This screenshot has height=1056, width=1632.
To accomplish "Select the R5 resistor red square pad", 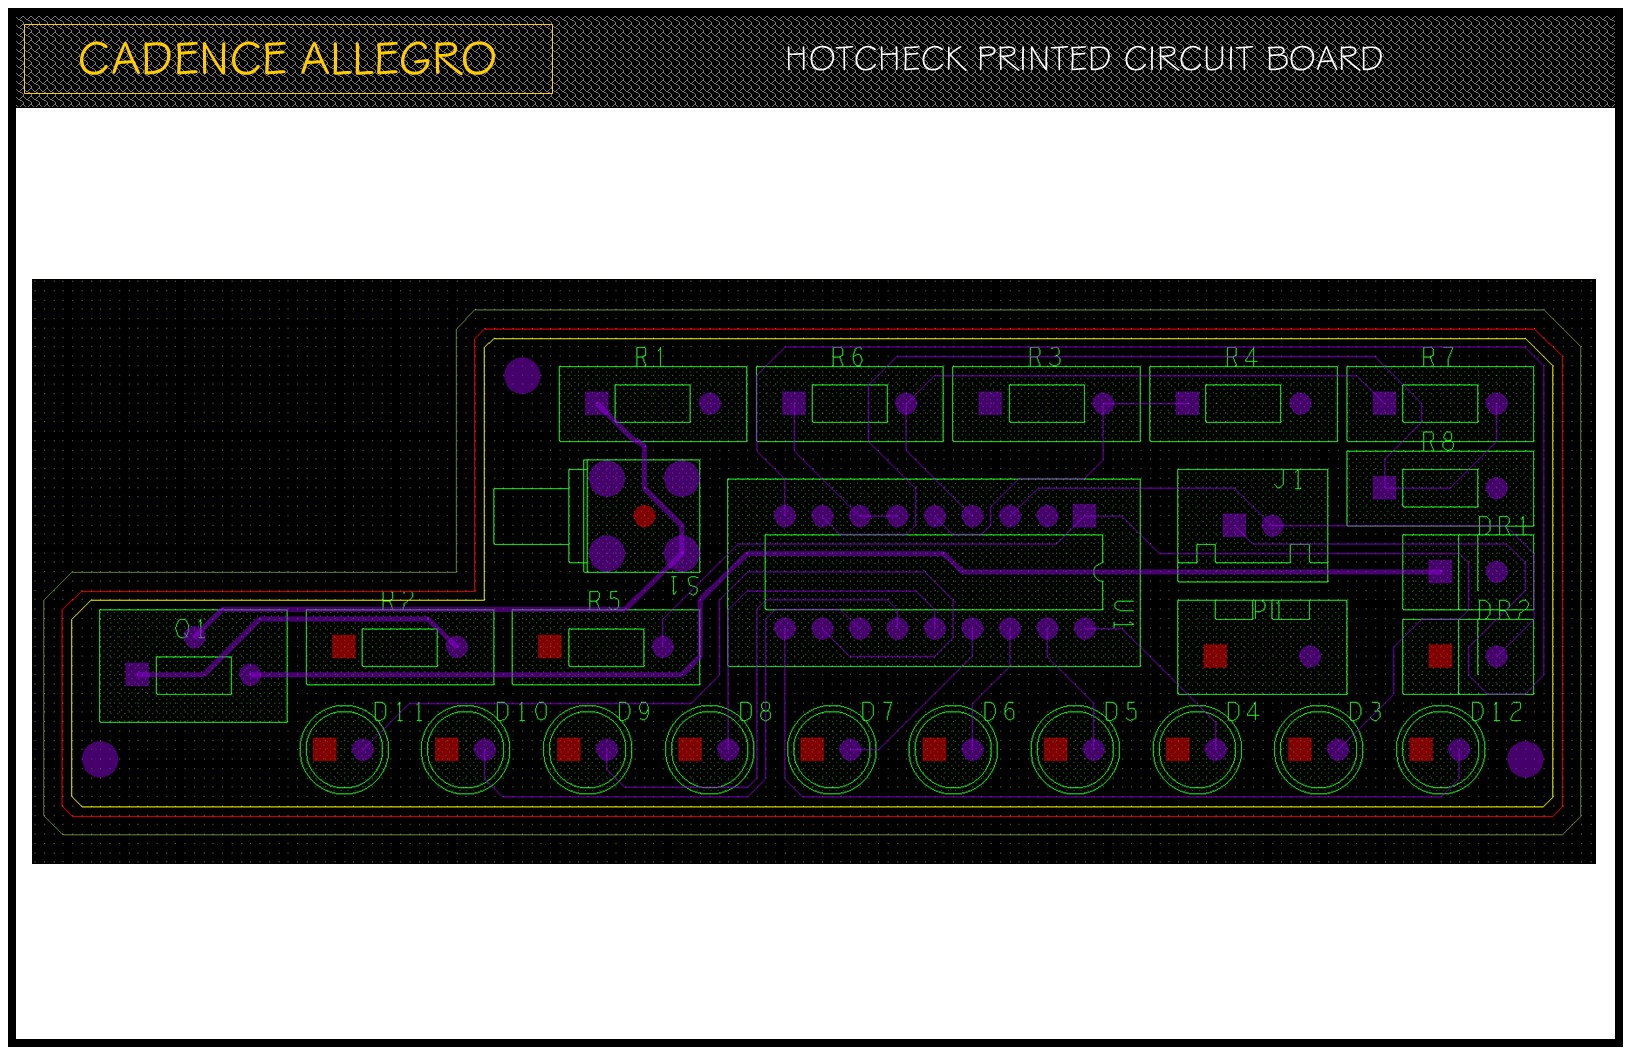I will pyautogui.click(x=549, y=647).
